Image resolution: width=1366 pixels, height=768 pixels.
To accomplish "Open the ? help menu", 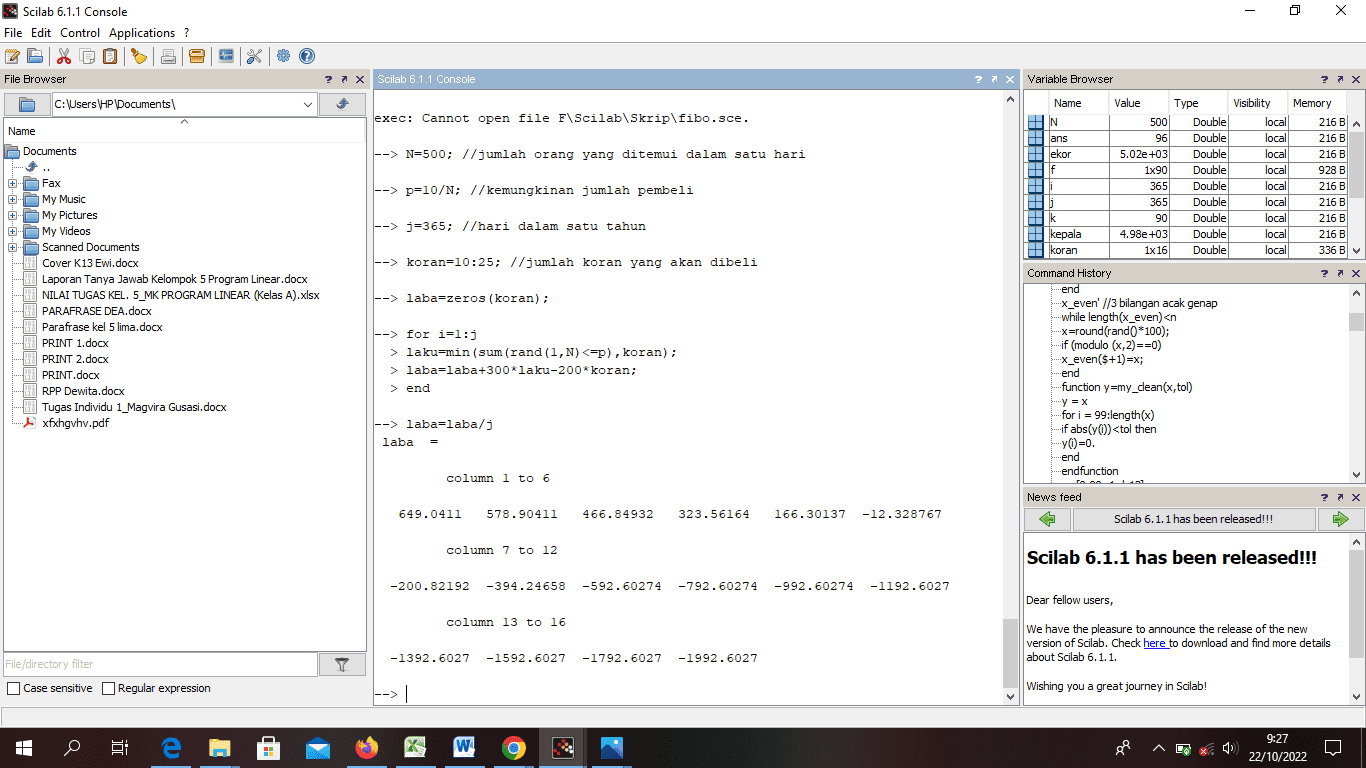I will pyautogui.click(x=186, y=33).
